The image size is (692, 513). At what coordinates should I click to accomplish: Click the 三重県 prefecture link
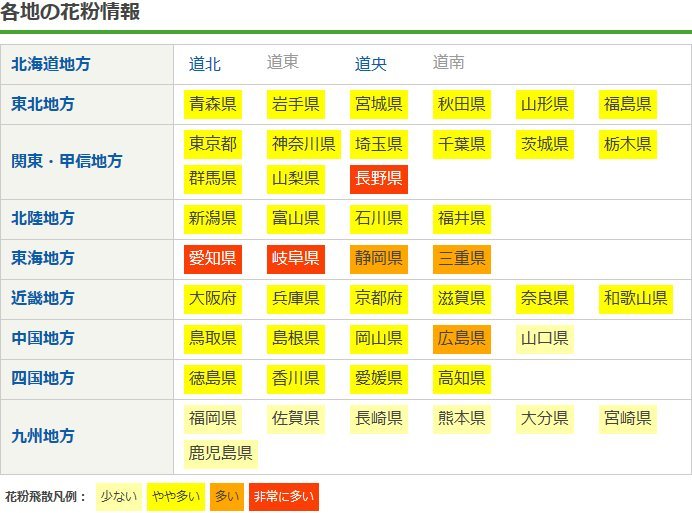(462, 259)
